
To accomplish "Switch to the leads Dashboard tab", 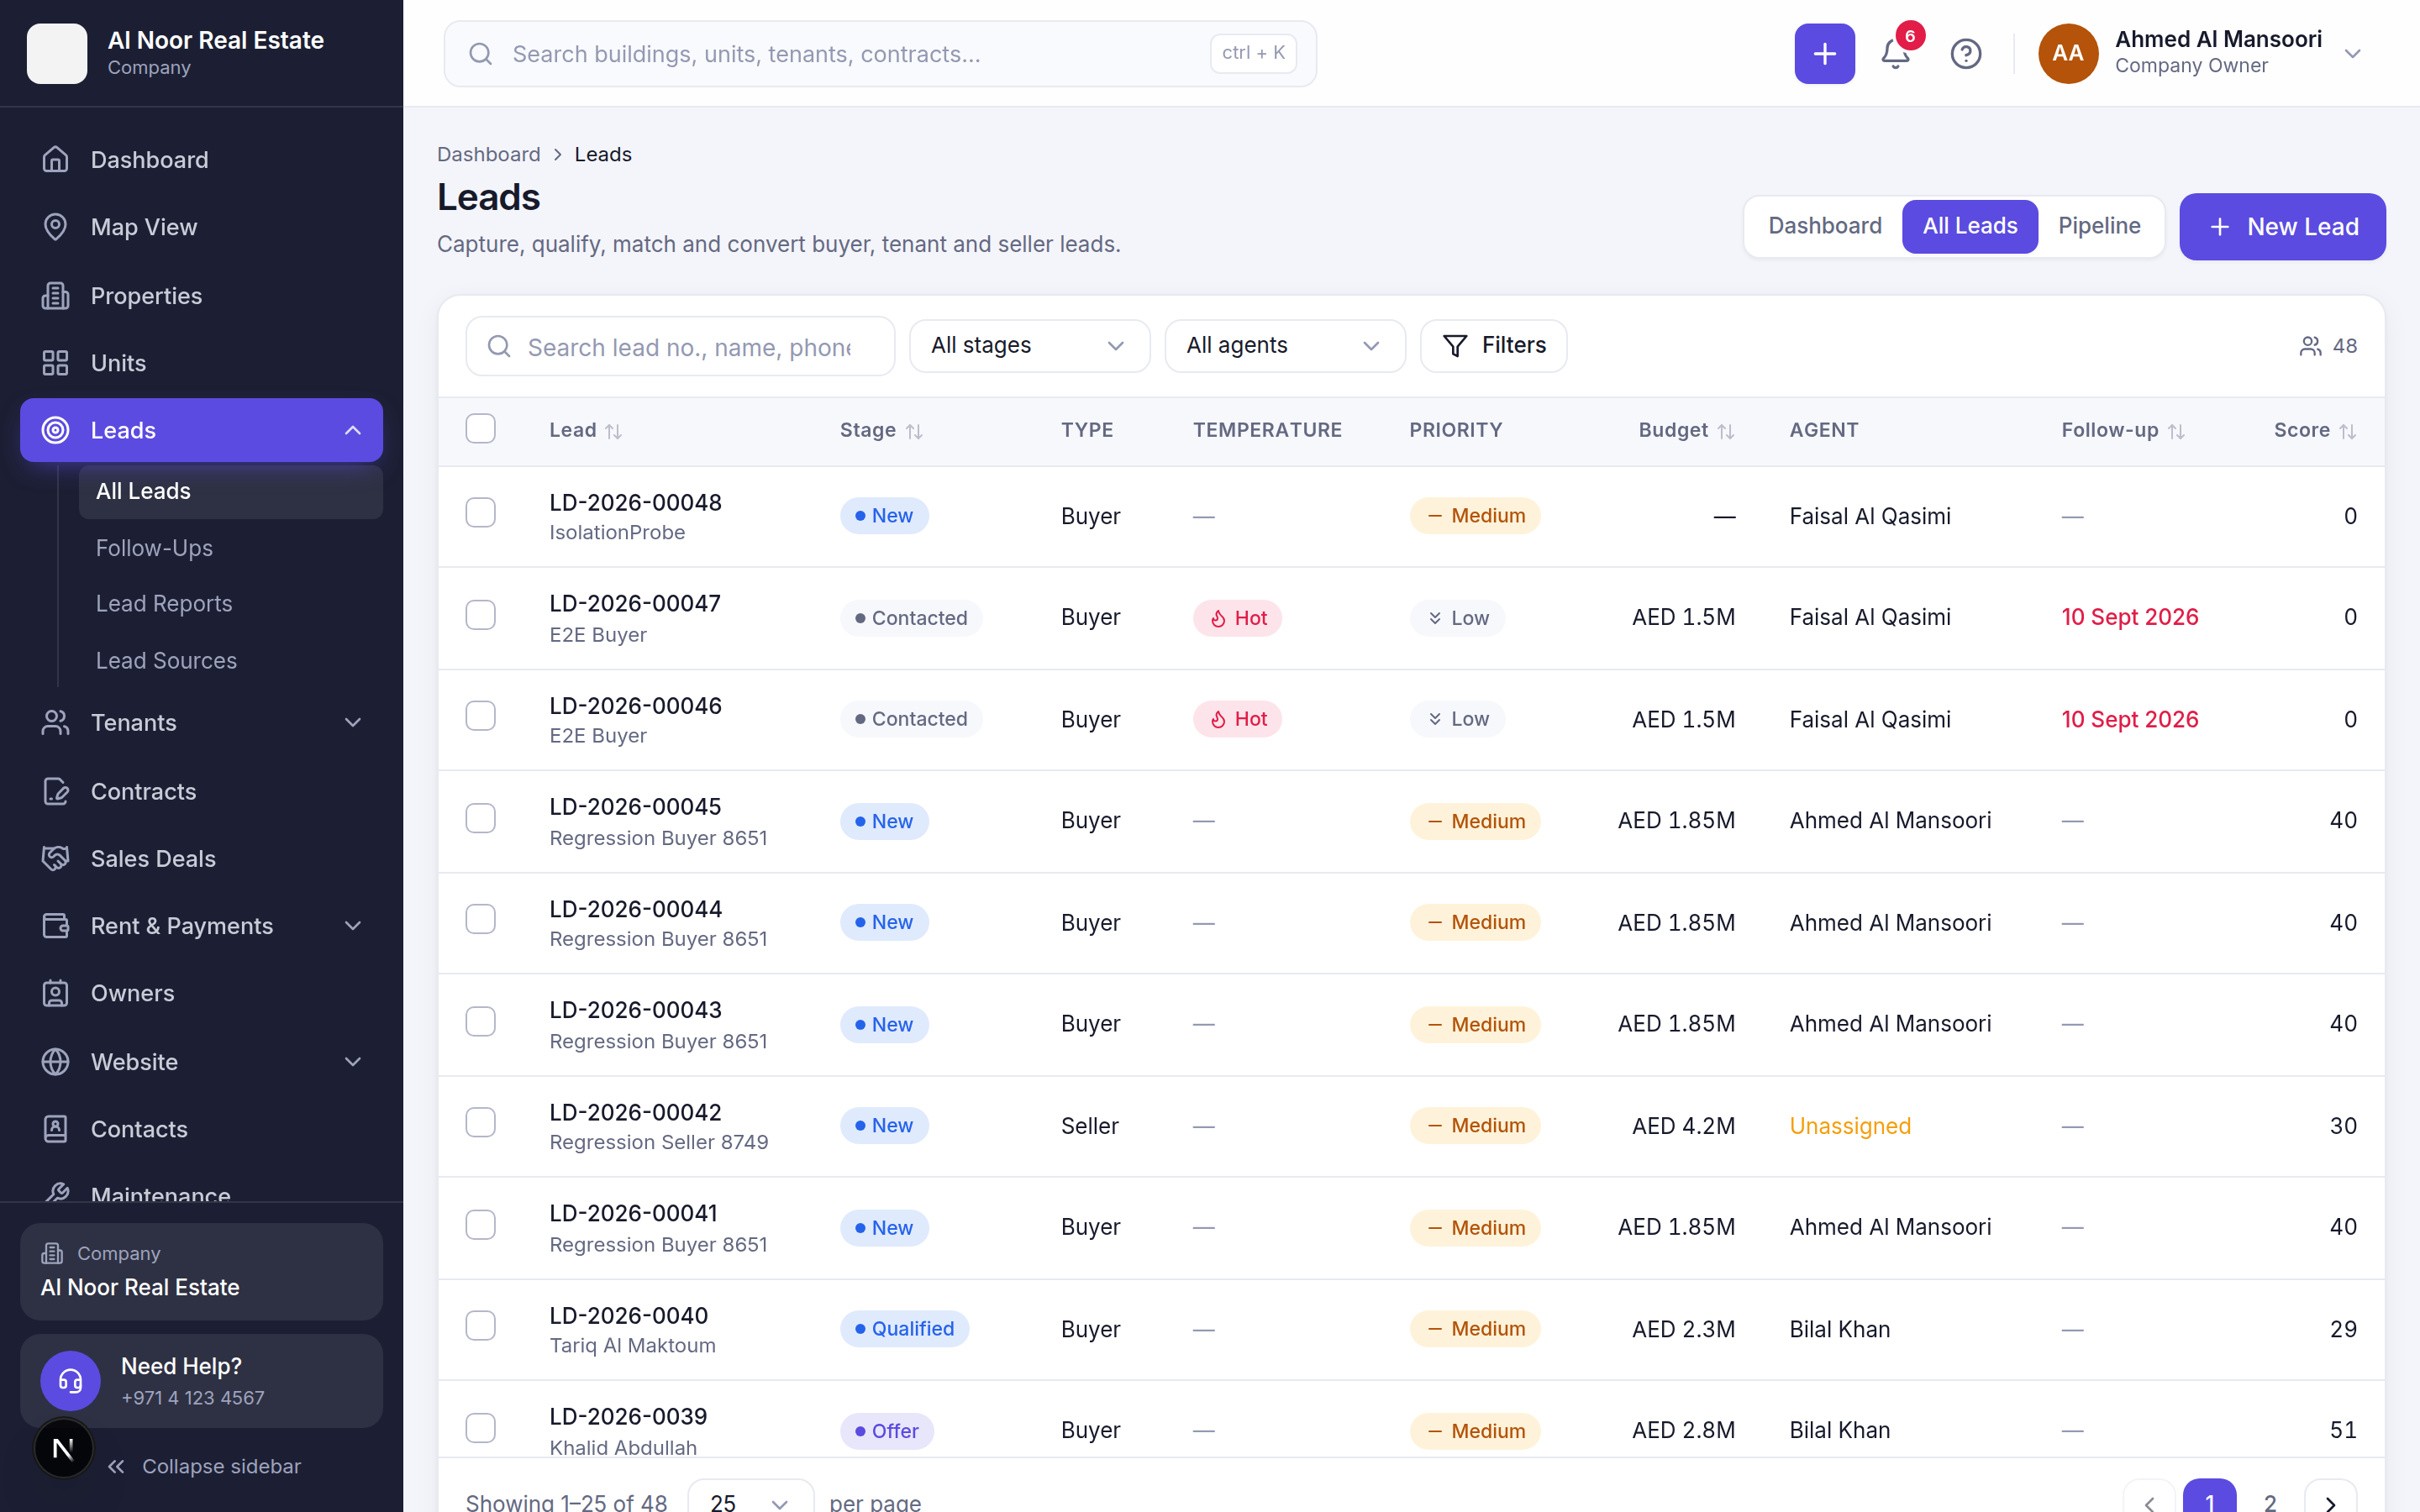I will coord(1825,226).
